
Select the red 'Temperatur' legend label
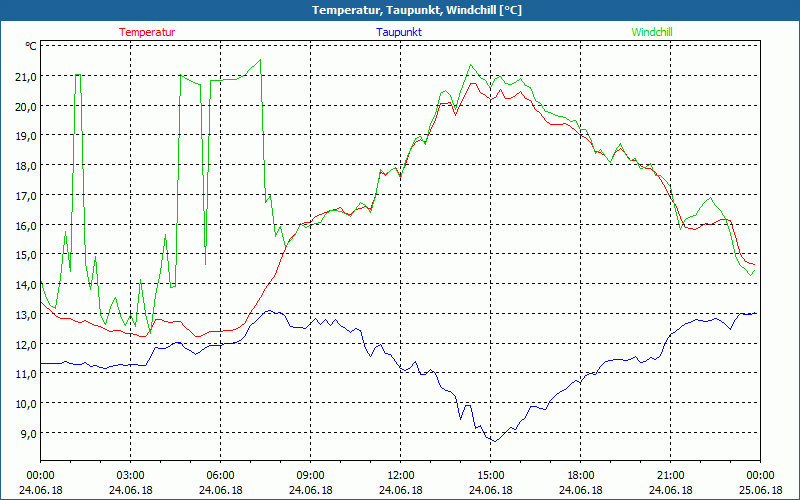point(147,32)
